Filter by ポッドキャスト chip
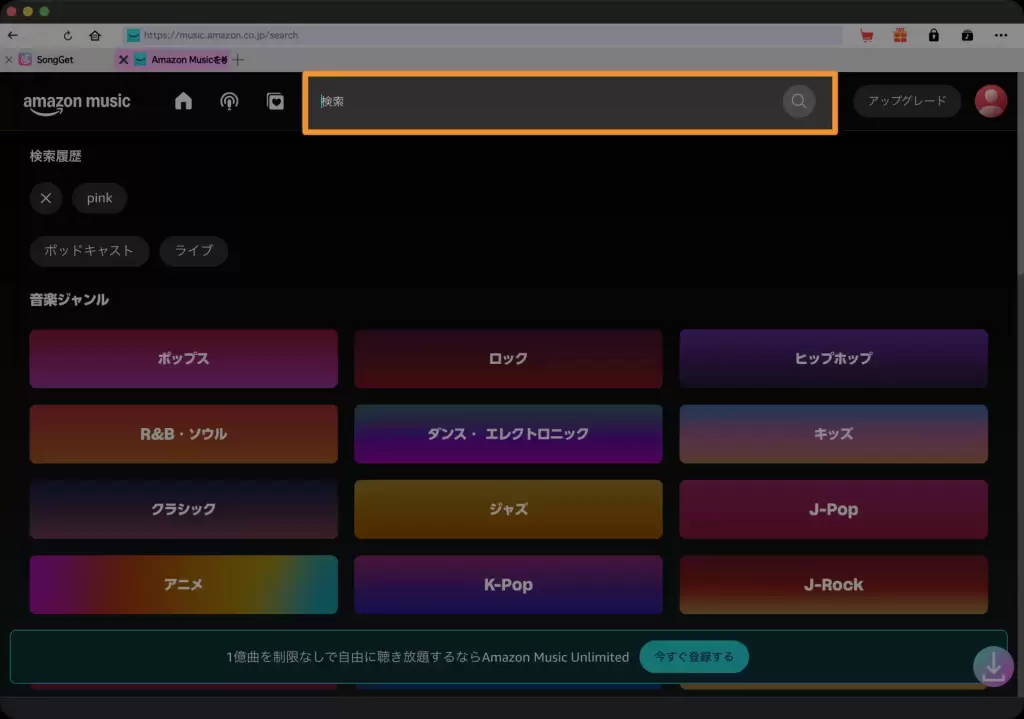 coord(89,250)
